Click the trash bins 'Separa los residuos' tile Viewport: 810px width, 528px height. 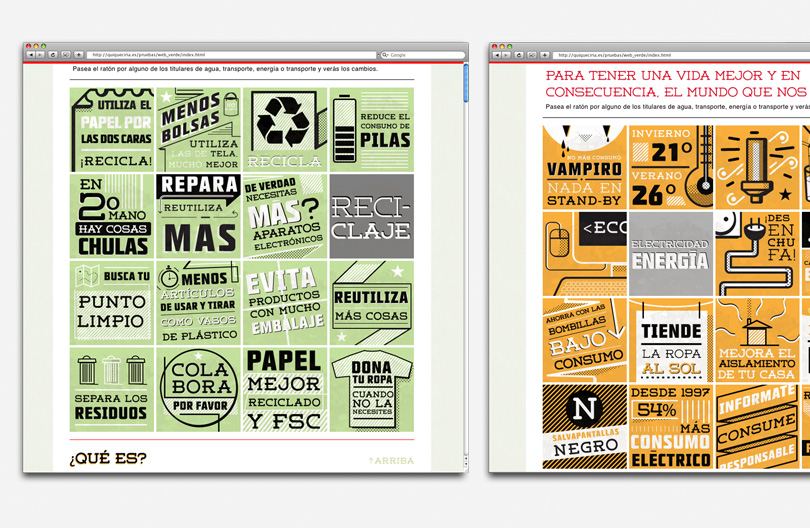(112, 390)
